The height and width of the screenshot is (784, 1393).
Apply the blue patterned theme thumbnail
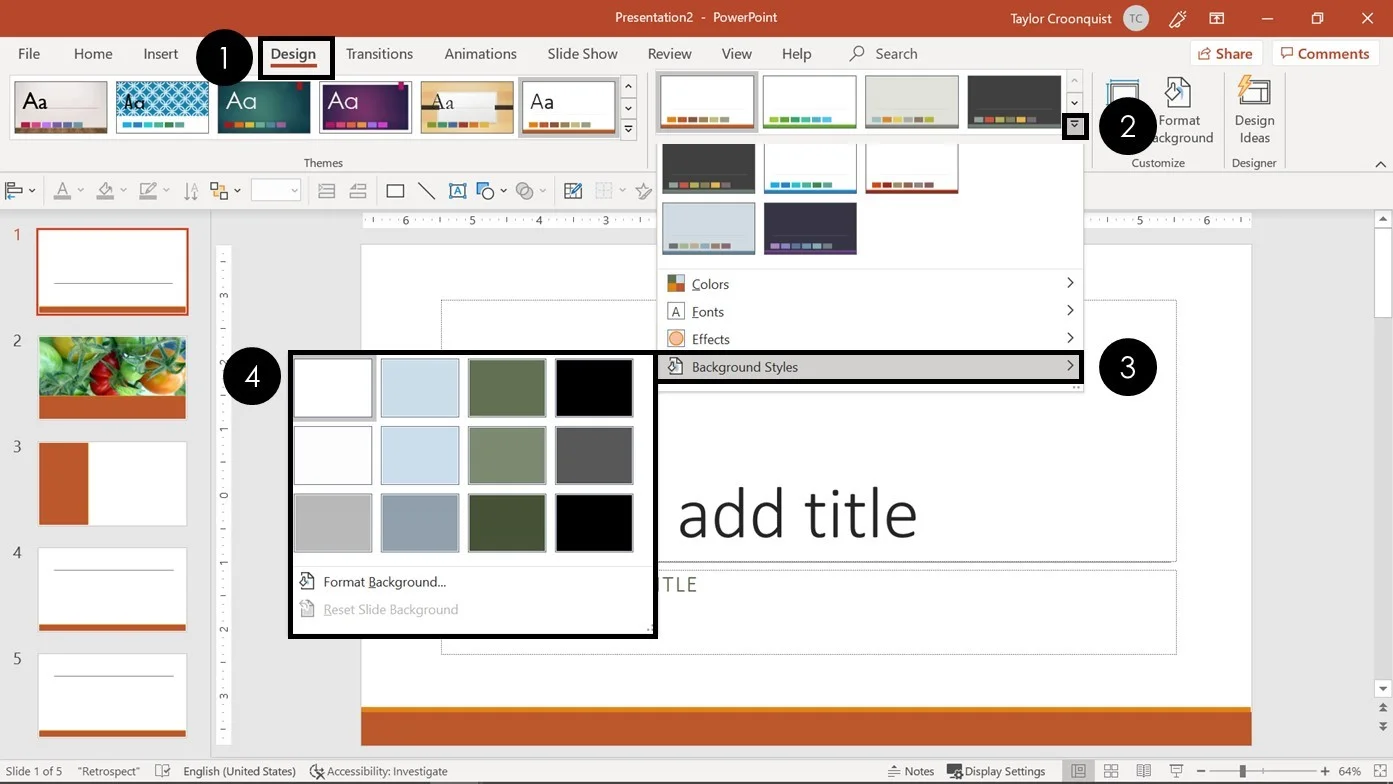pos(162,107)
